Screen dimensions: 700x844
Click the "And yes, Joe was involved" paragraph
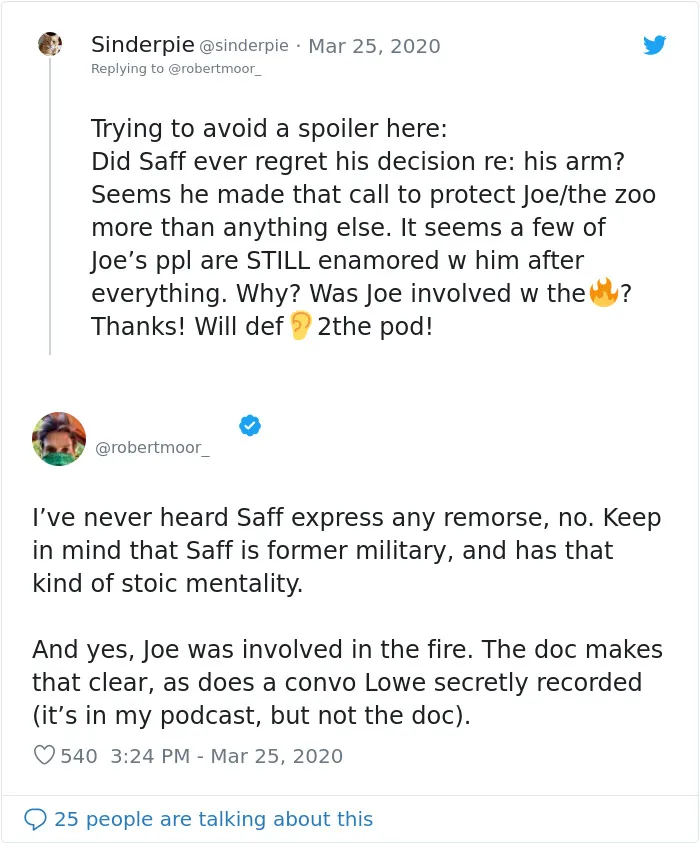[347, 682]
